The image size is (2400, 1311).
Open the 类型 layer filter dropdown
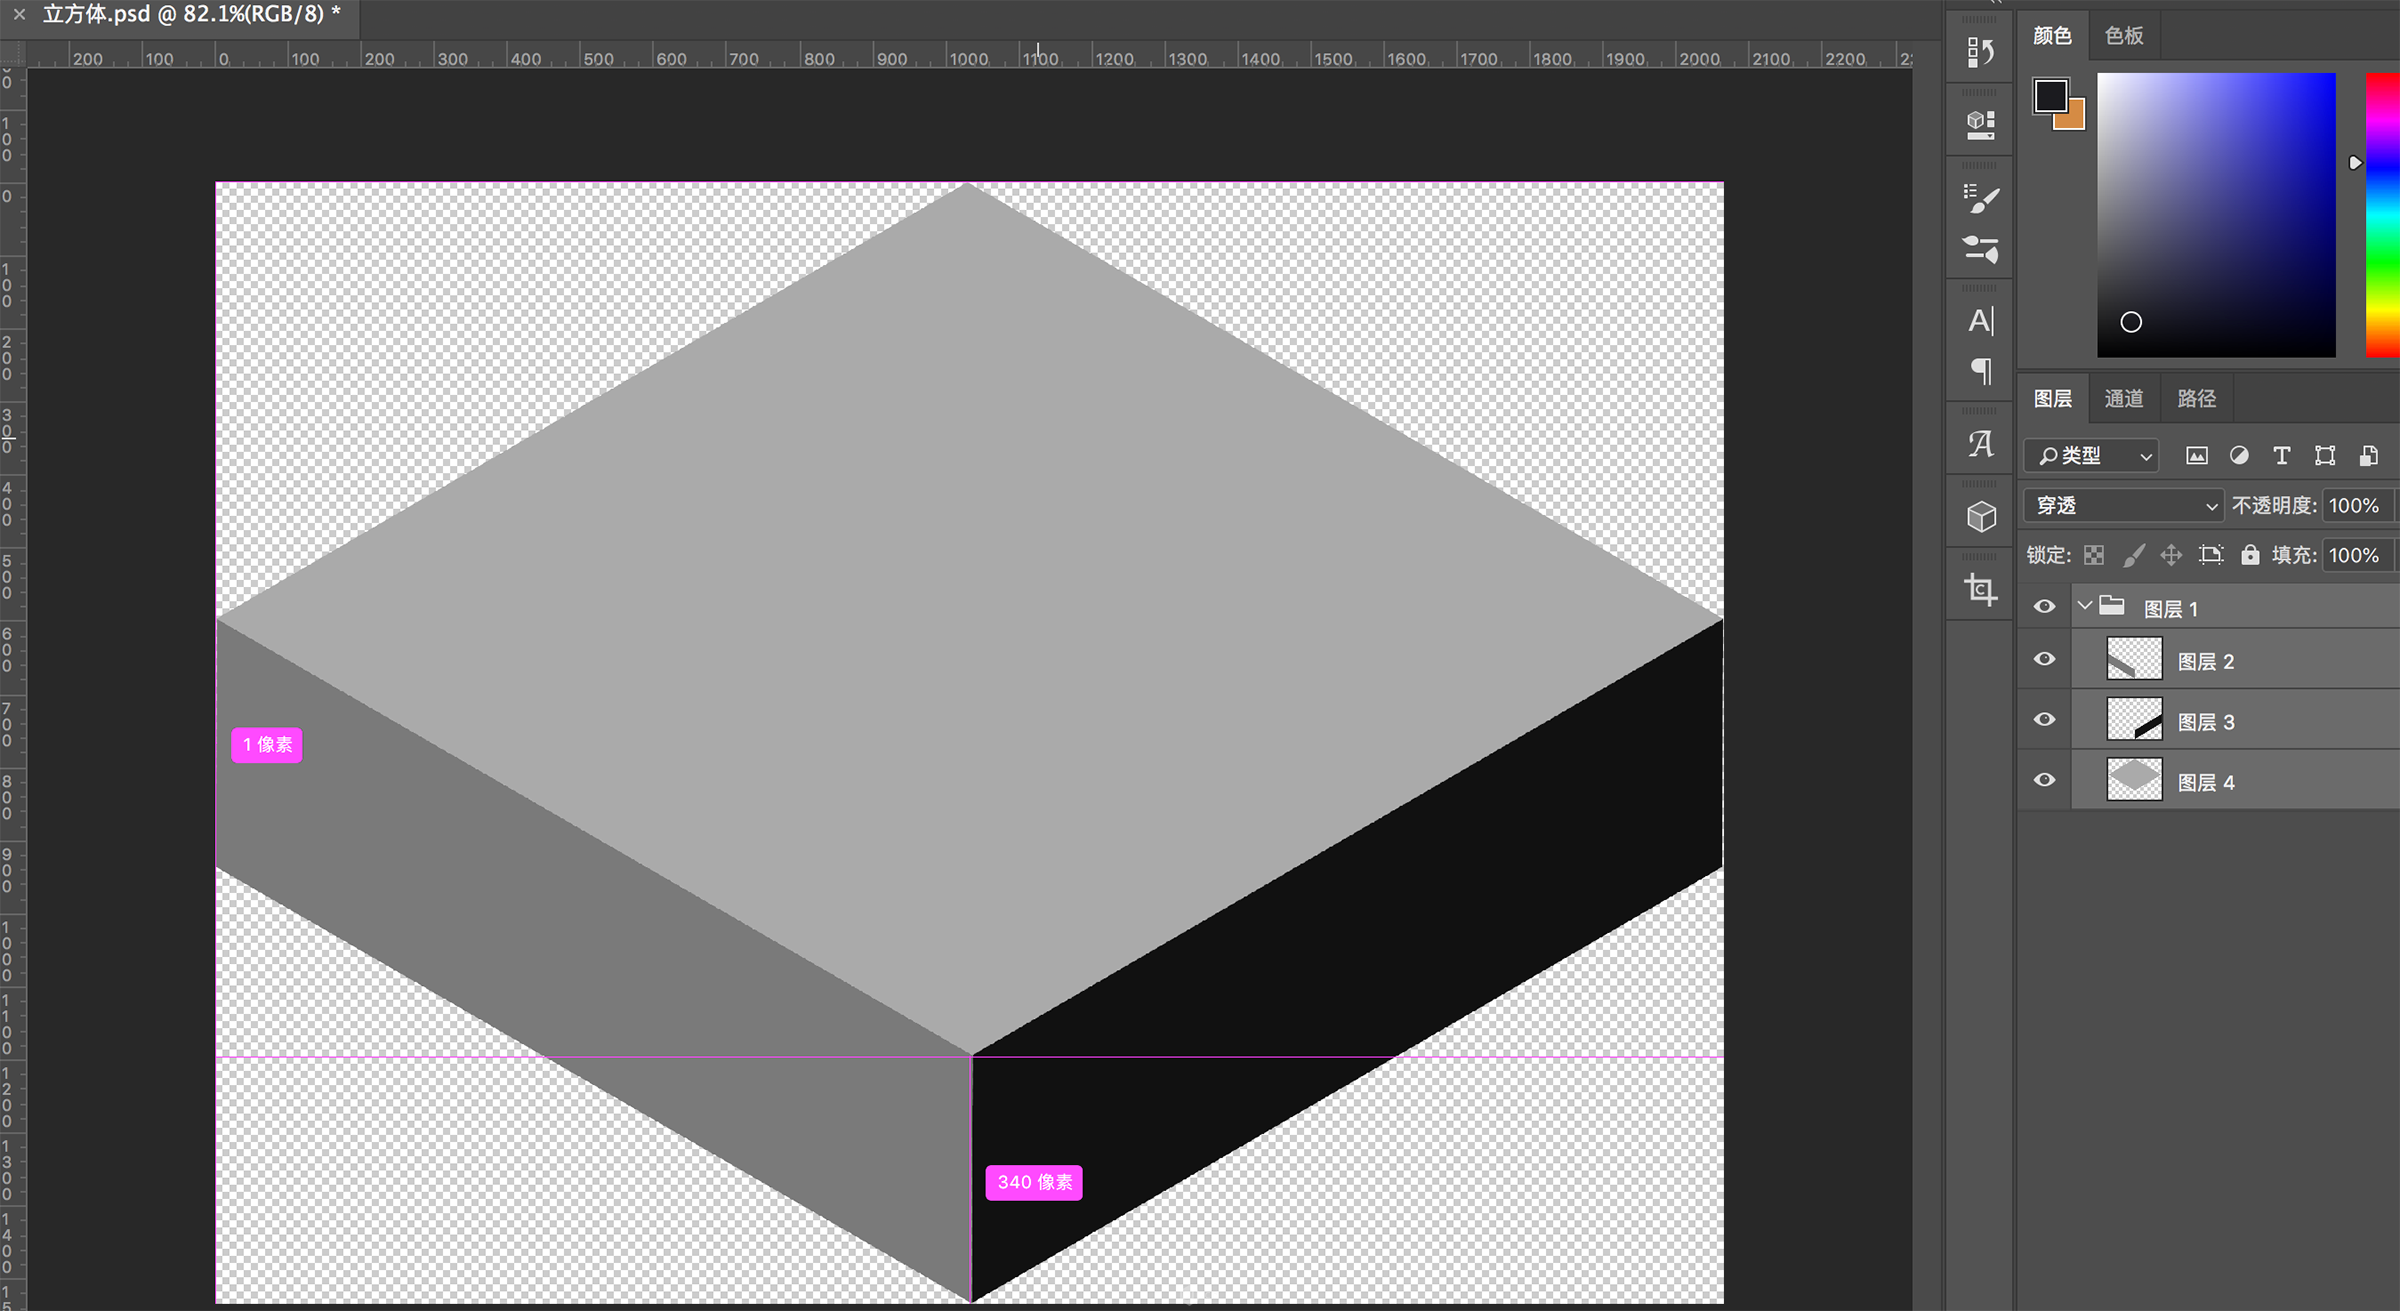point(2092,456)
